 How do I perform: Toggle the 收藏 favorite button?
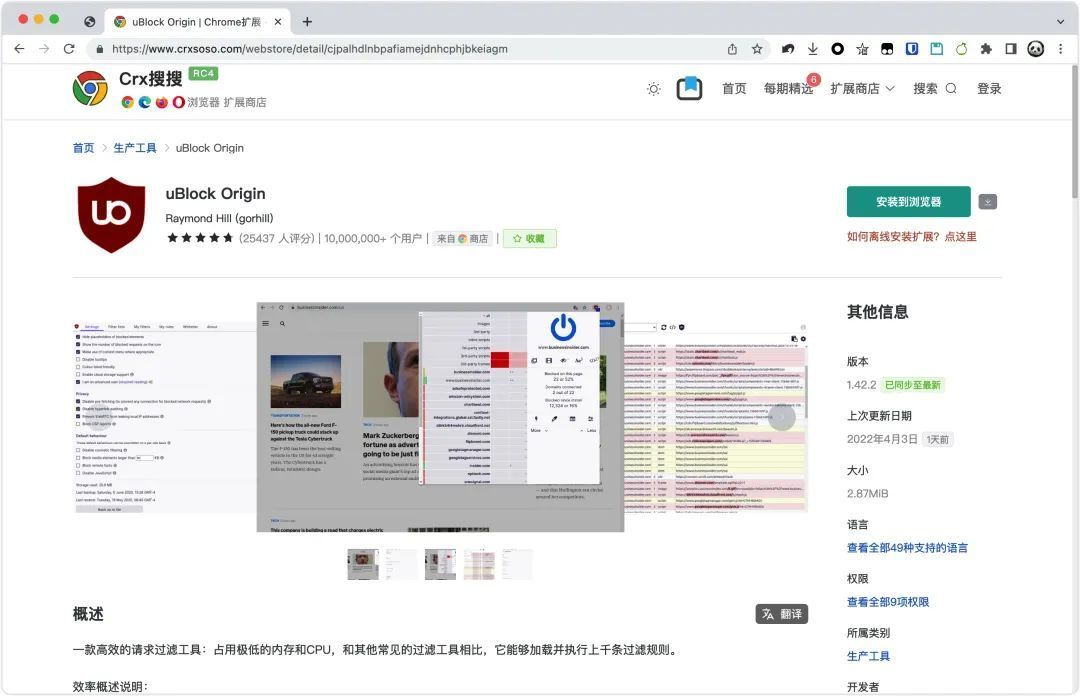coord(529,239)
